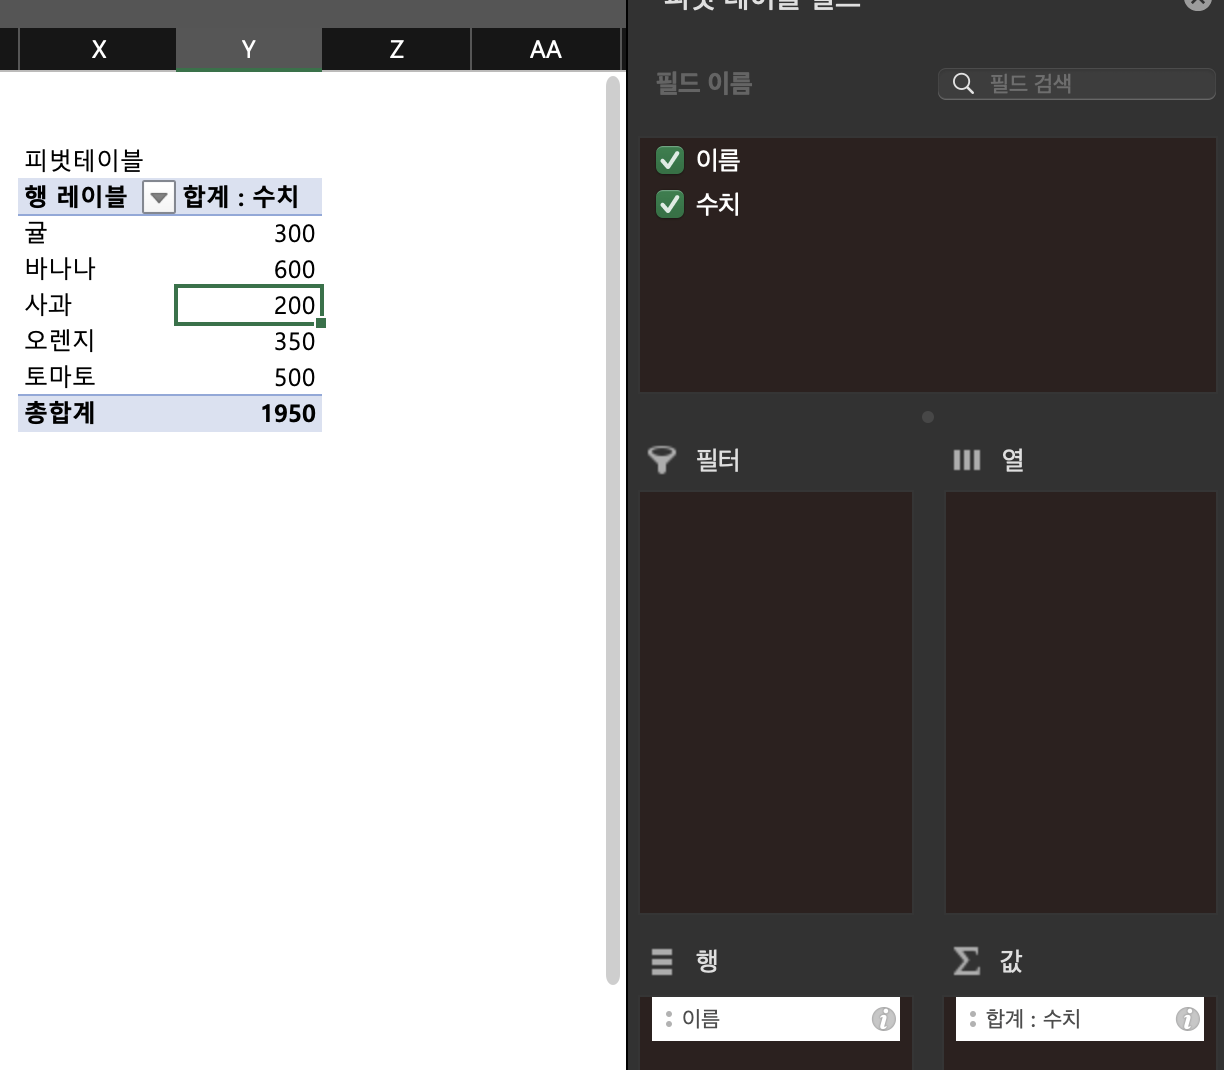
Task: Select column header X
Action: 98,49
